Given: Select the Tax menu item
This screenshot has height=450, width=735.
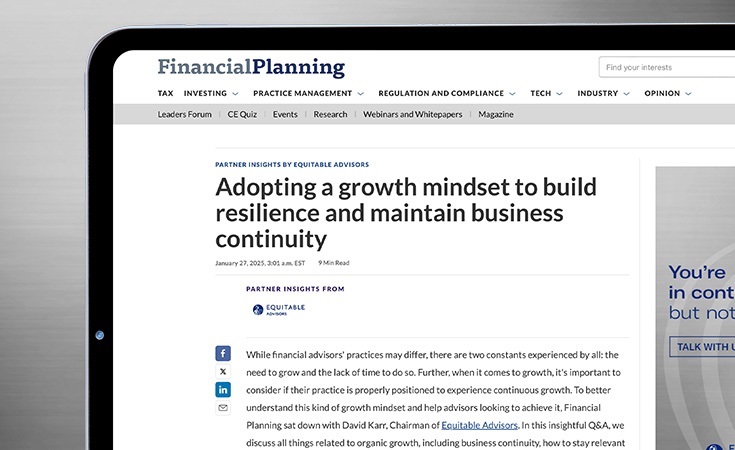Looking at the screenshot, I should (165, 93).
